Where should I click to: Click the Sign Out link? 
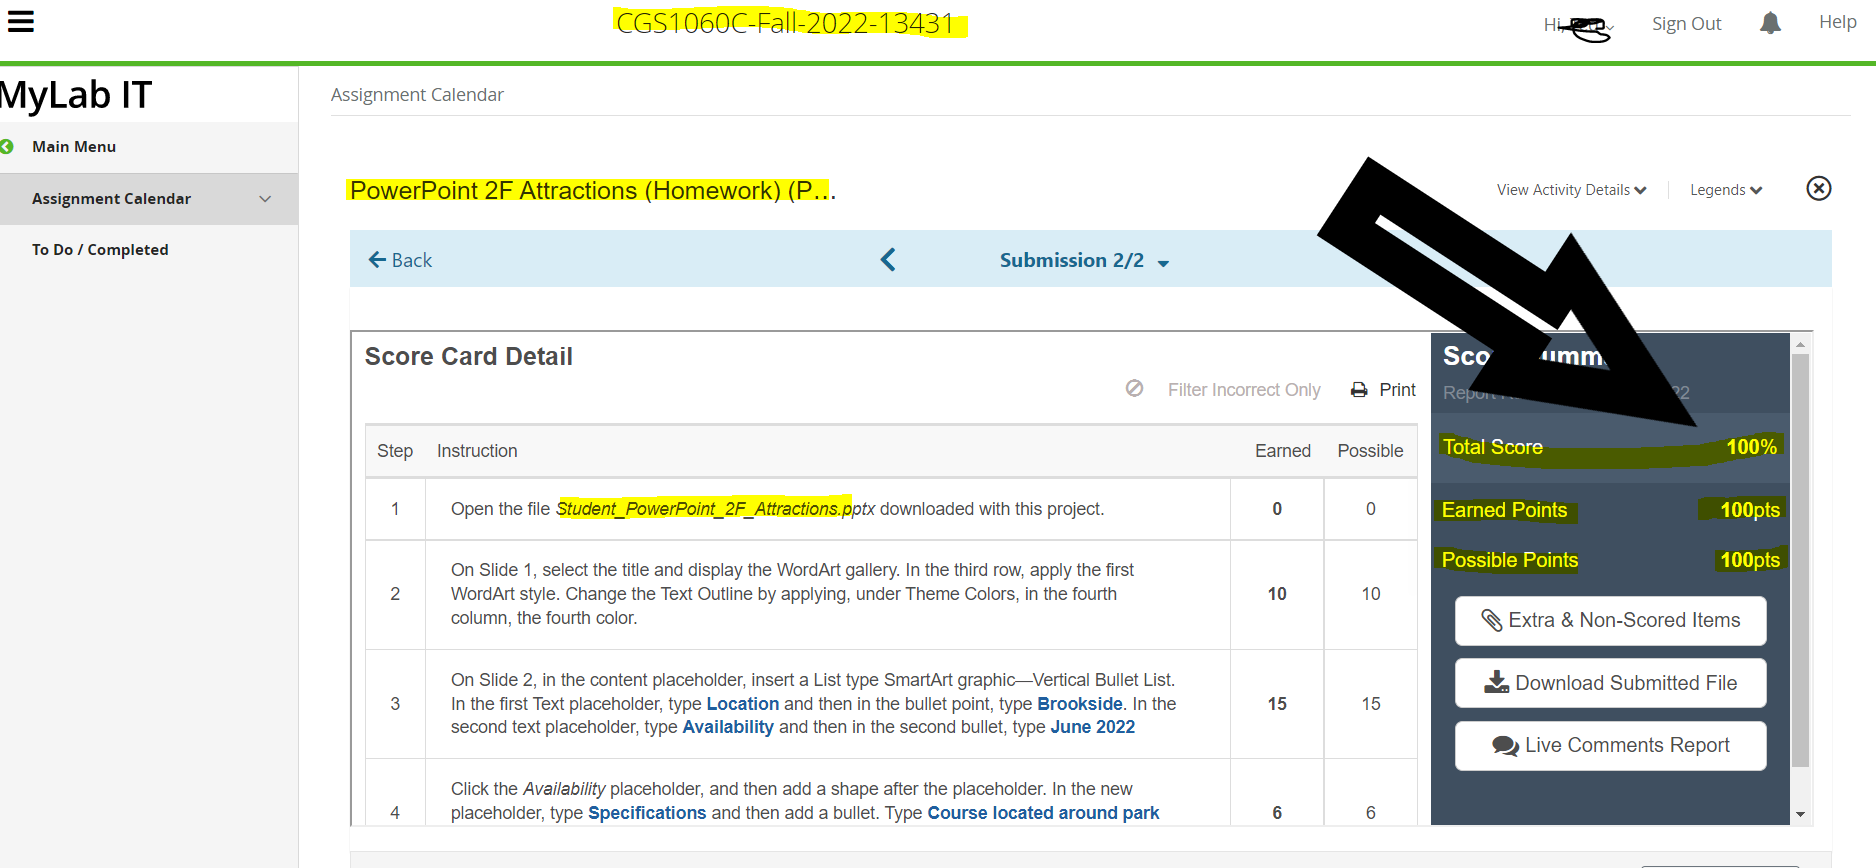pos(1686,24)
